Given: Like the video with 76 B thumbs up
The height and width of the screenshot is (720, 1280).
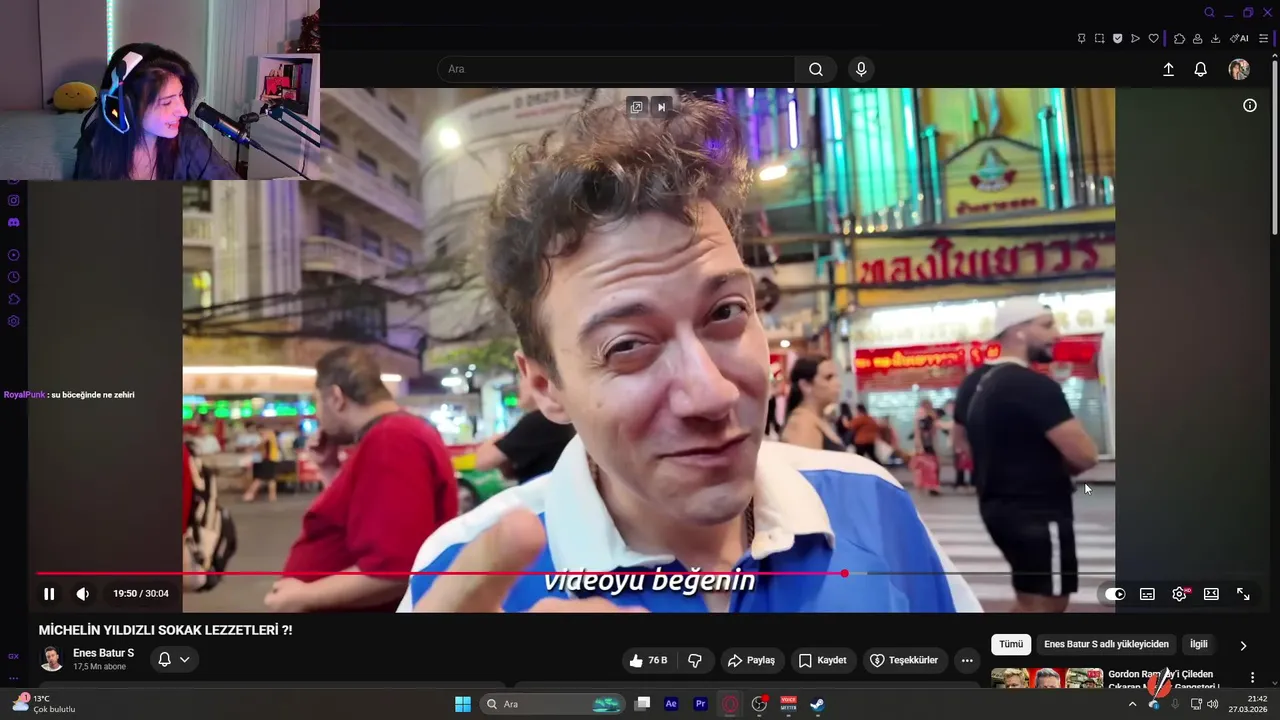Looking at the screenshot, I should 648,660.
